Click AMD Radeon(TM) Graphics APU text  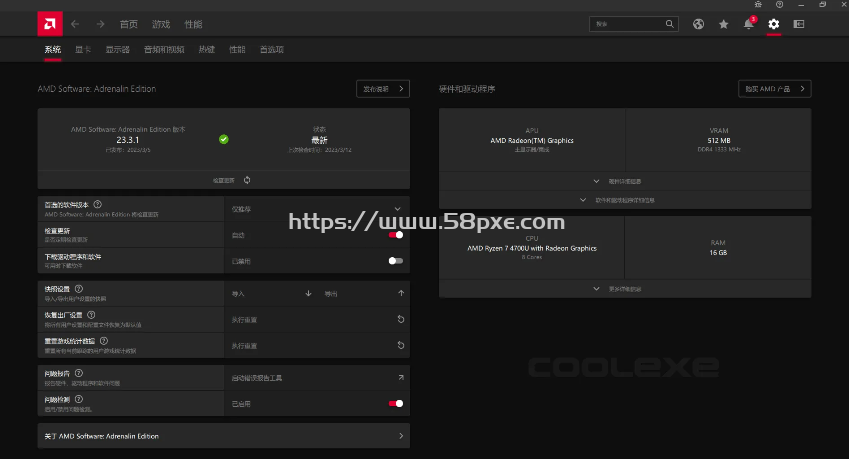coord(532,140)
